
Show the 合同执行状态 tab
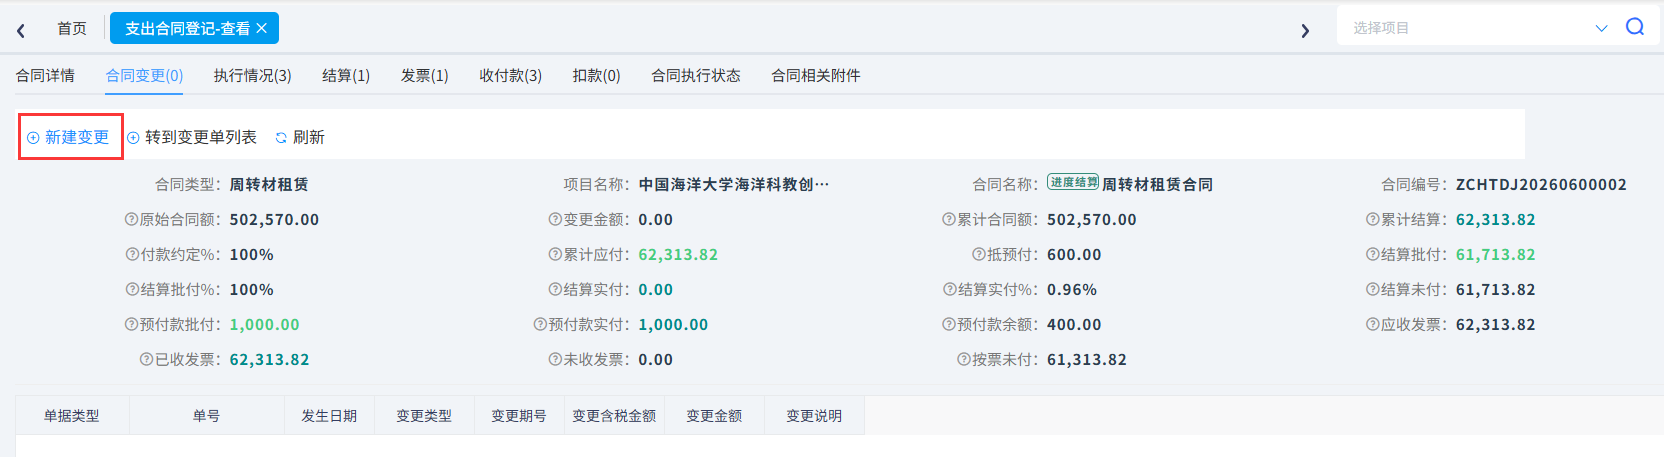coord(696,75)
